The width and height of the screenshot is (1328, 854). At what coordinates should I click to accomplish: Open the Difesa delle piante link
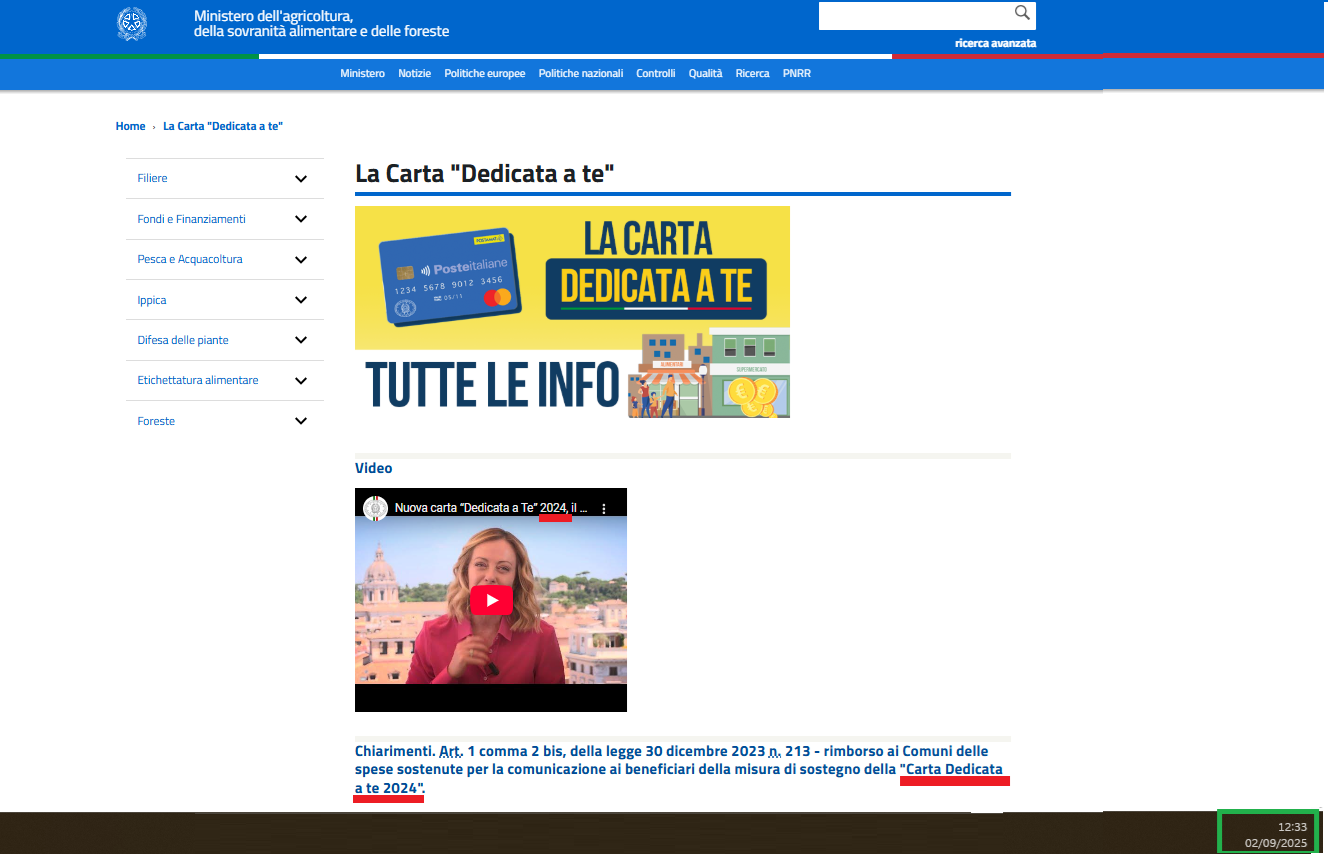[x=183, y=340]
